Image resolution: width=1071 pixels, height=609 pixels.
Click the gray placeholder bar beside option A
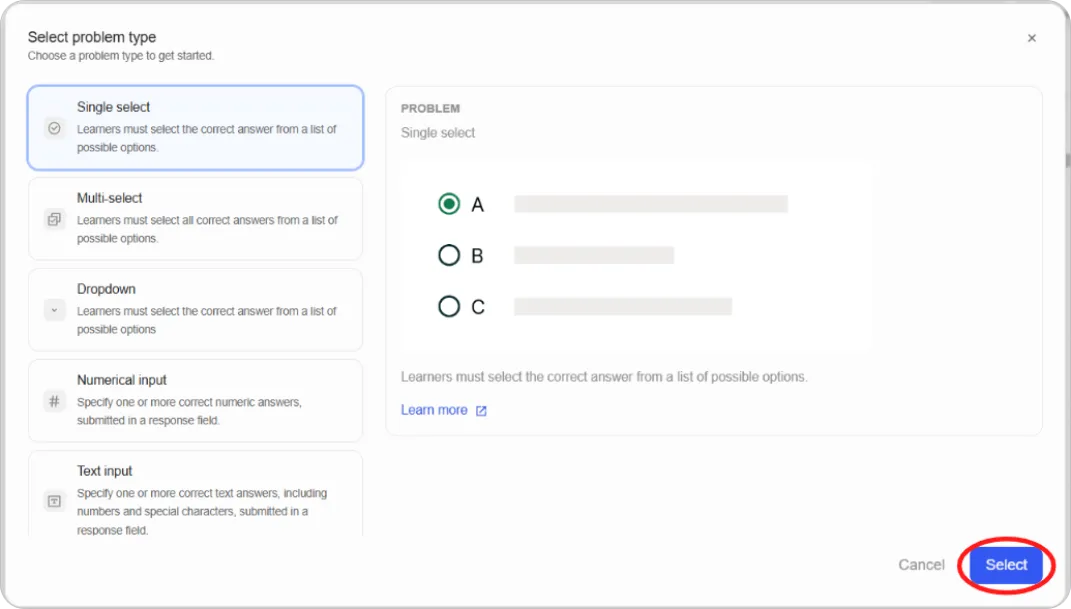coord(651,203)
